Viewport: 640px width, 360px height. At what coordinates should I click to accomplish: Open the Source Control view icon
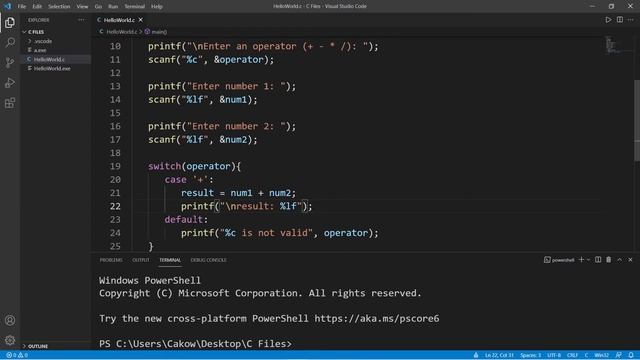click(10, 62)
